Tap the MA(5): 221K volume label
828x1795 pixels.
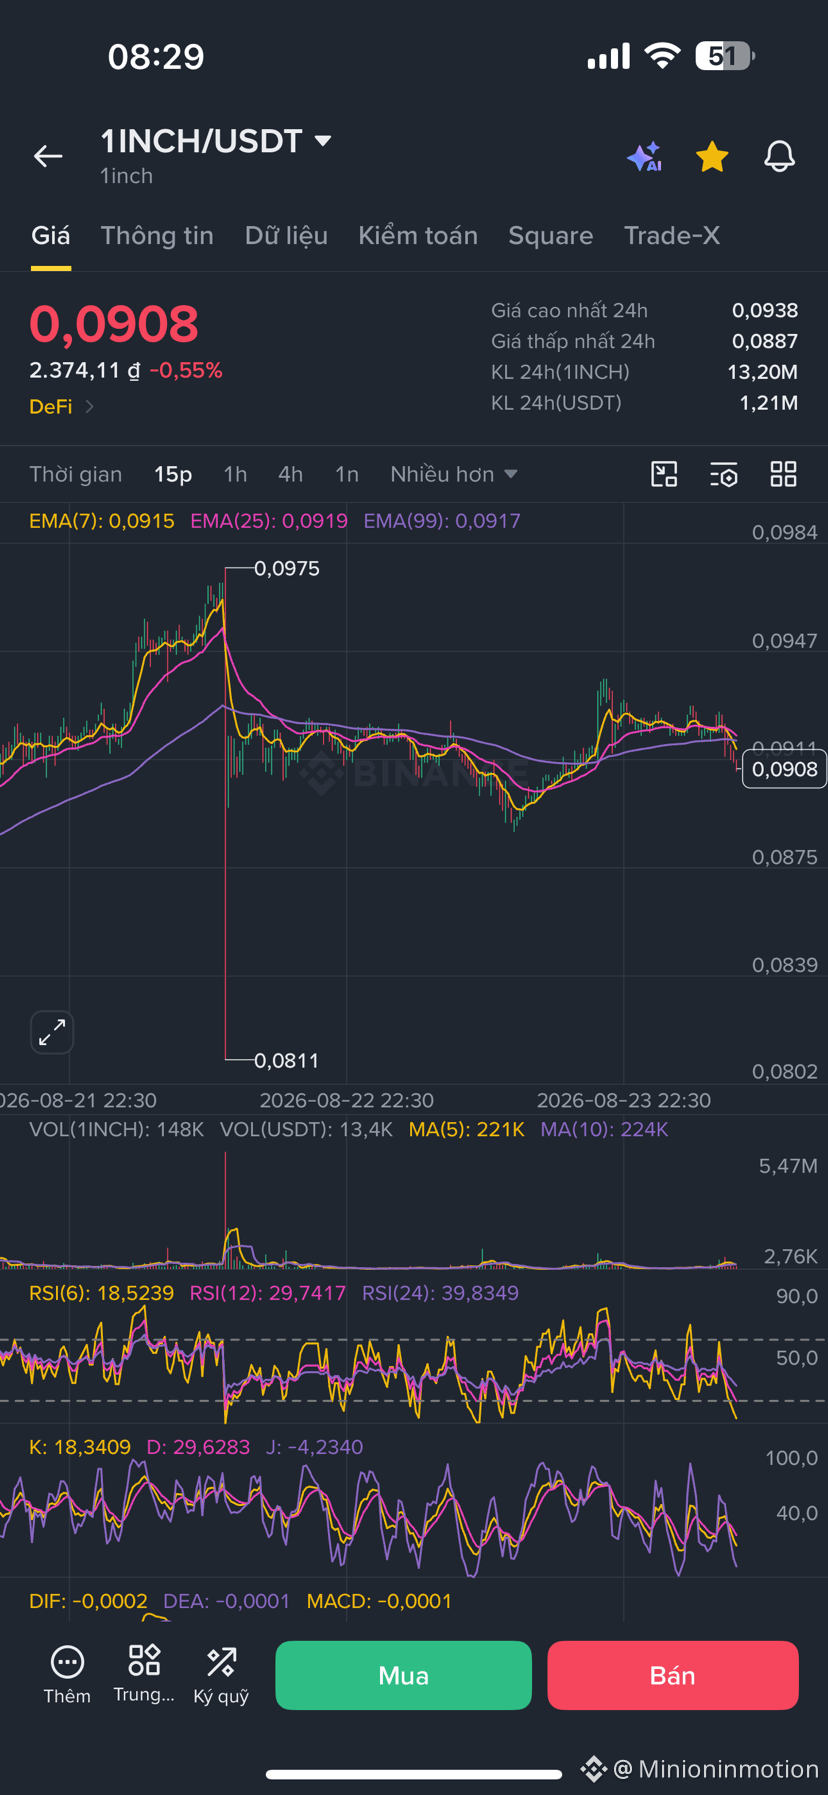(x=467, y=1129)
